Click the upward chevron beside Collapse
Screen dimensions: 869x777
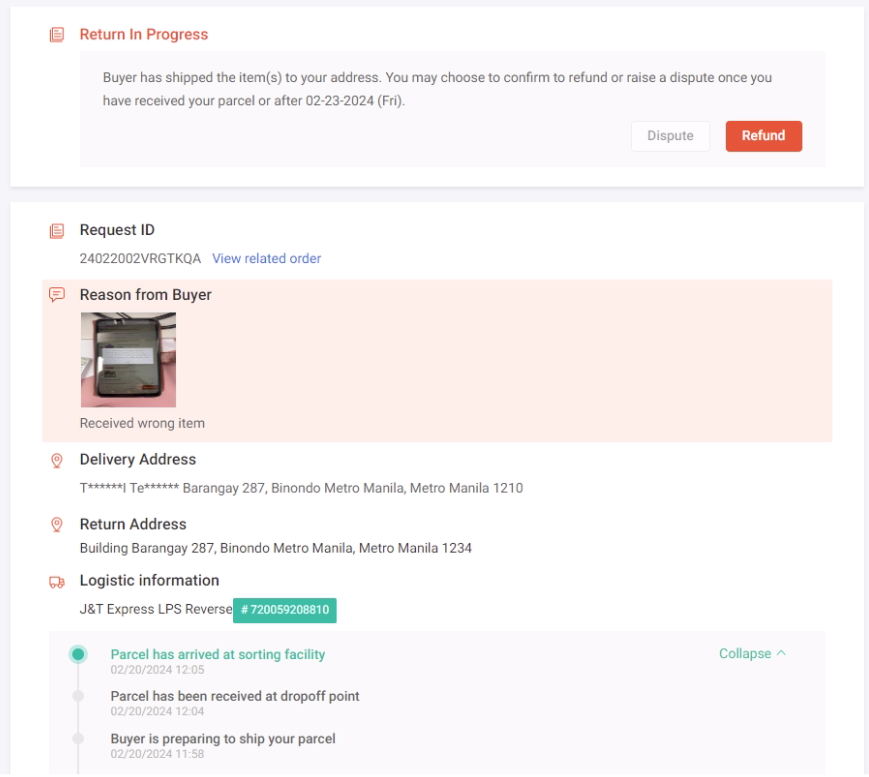coord(780,652)
